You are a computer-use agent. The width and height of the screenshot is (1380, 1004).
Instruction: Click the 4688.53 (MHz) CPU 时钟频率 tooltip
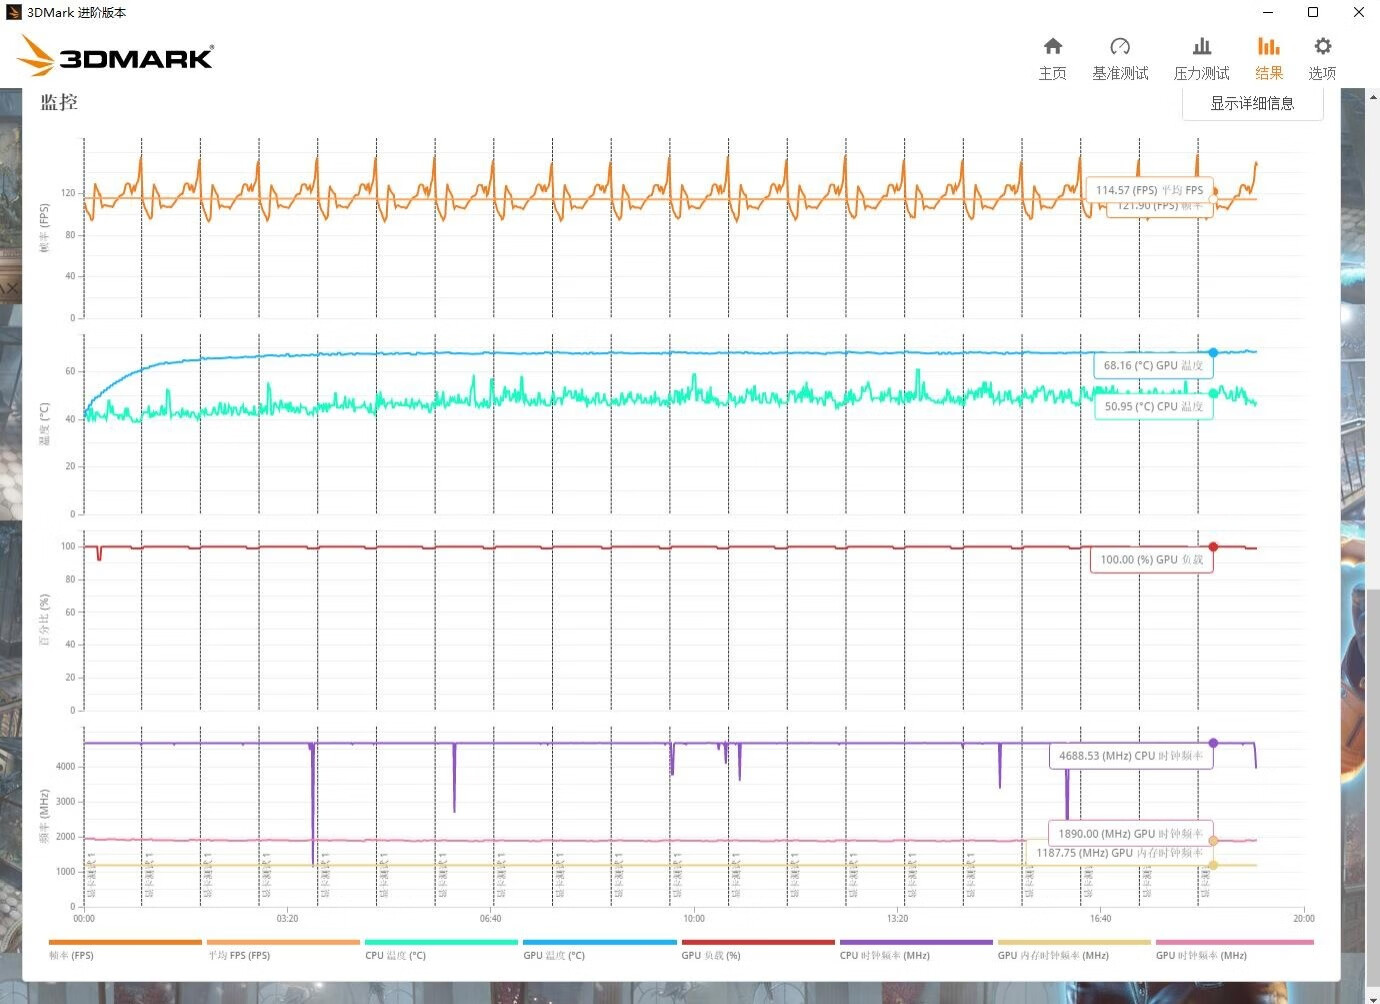(x=1130, y=756)
